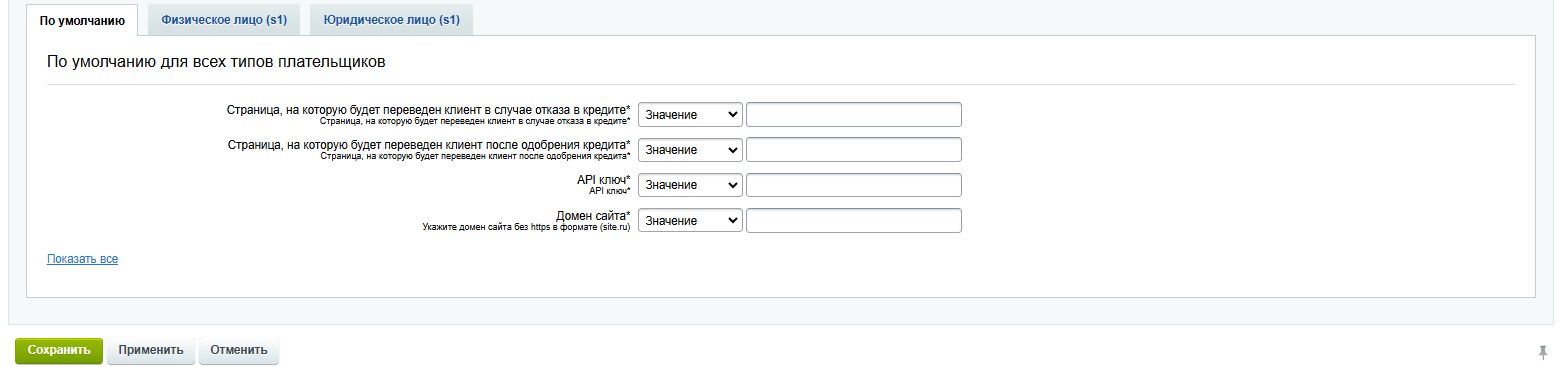
Task: Open the Значение dropdown for credit refusal page
Action: click(690, 115)
